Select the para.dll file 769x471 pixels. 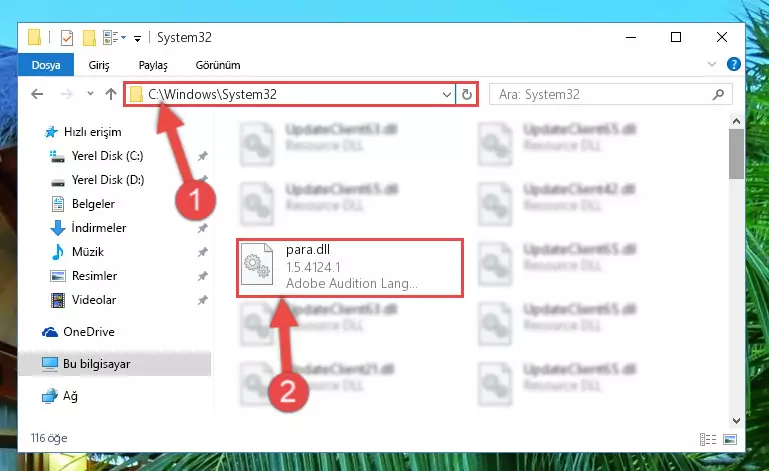350,267
